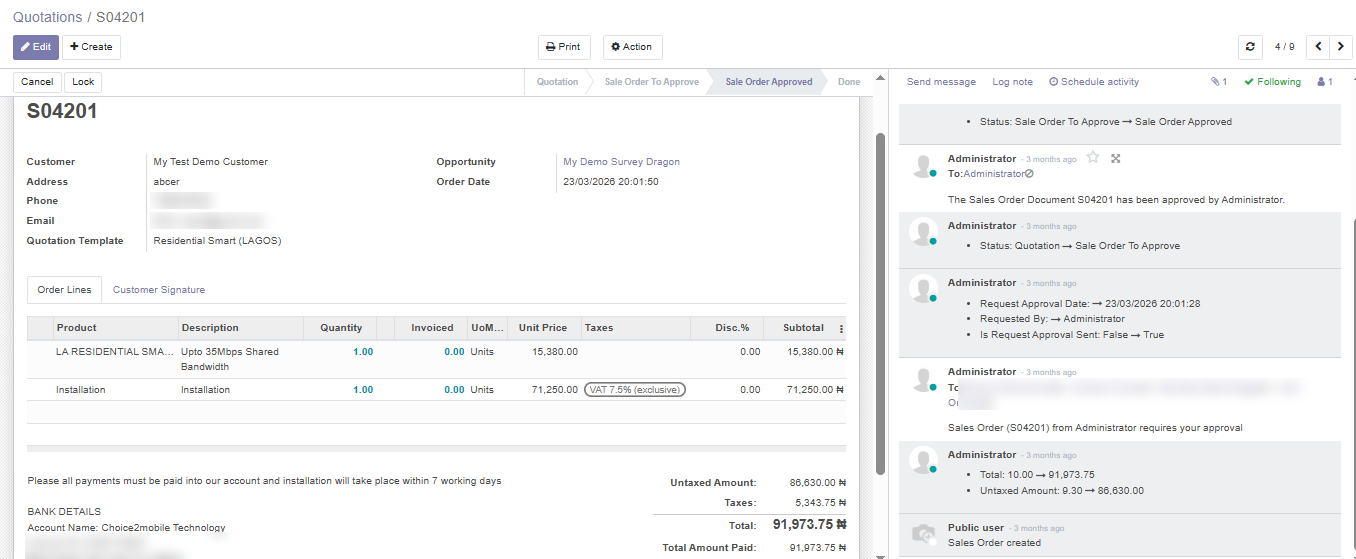The width and height of the screenshot is (1356, 559).
Task: Click the VAT 7.5% (exclusive) tax tag
Action: (x=635, y=390)
